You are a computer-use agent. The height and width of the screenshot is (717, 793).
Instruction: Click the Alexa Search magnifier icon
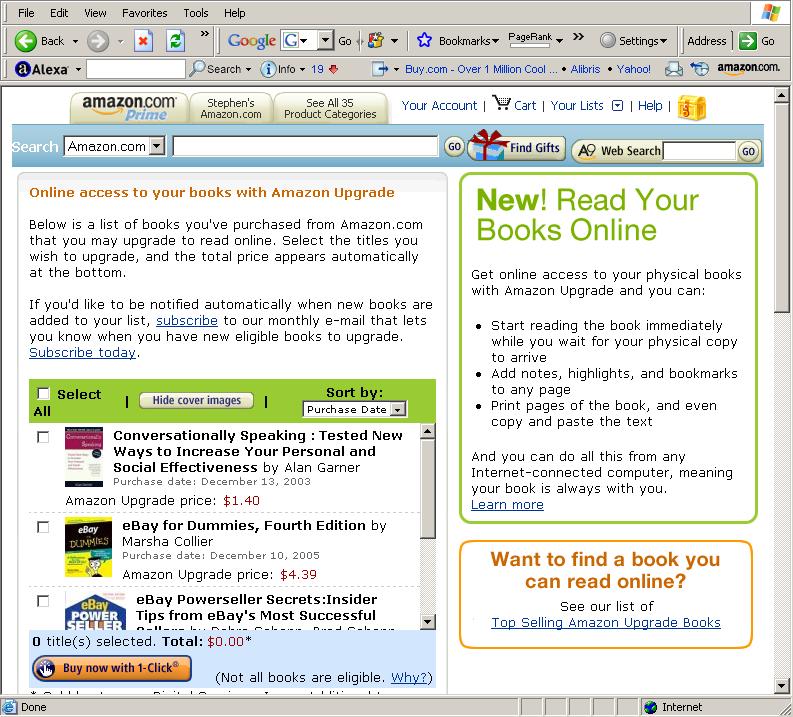pos(197,69)
